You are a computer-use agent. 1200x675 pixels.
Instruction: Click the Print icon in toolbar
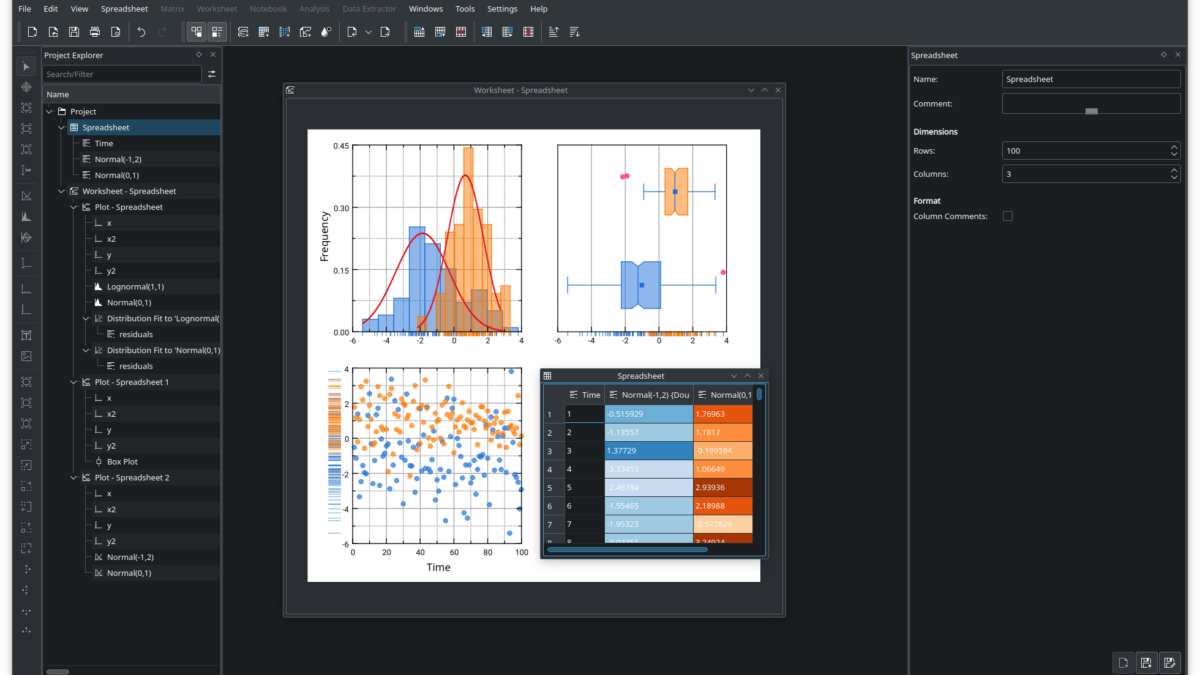pos(95,32)
